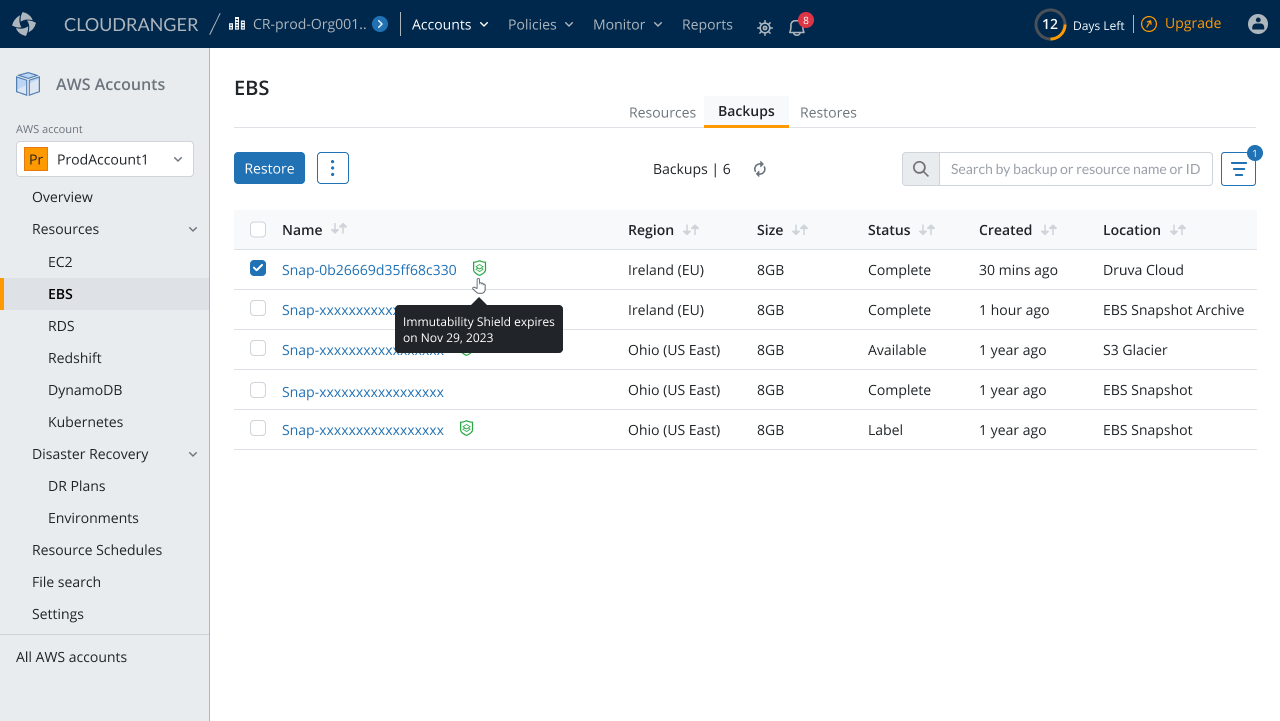The width and height of the screenshot is (1280, 721).
Task: Click the AWS Accounts cube icon
Action: tap(28, 84)
